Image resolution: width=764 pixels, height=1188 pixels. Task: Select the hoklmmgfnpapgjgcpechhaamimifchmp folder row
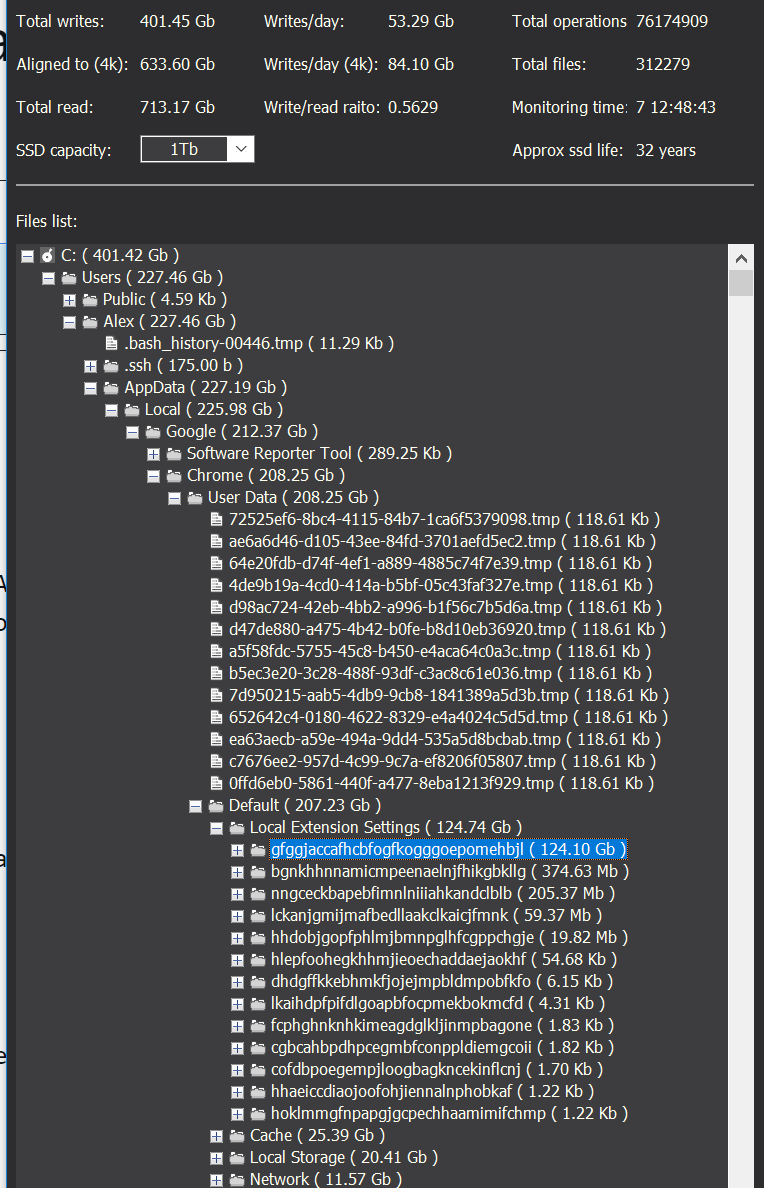pyautogui.click(x=449, y=1114)
